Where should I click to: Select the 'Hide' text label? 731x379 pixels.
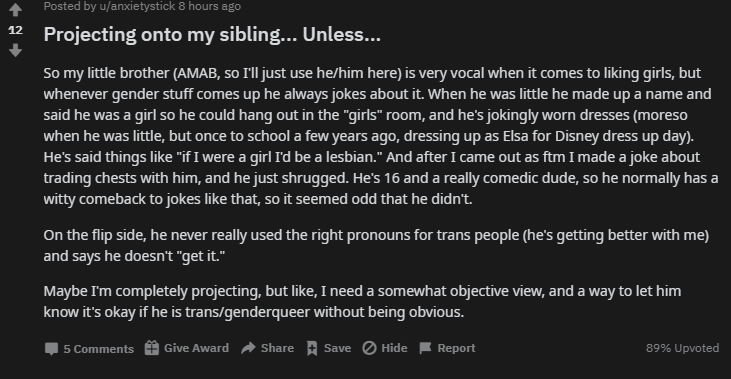[394, 348]
